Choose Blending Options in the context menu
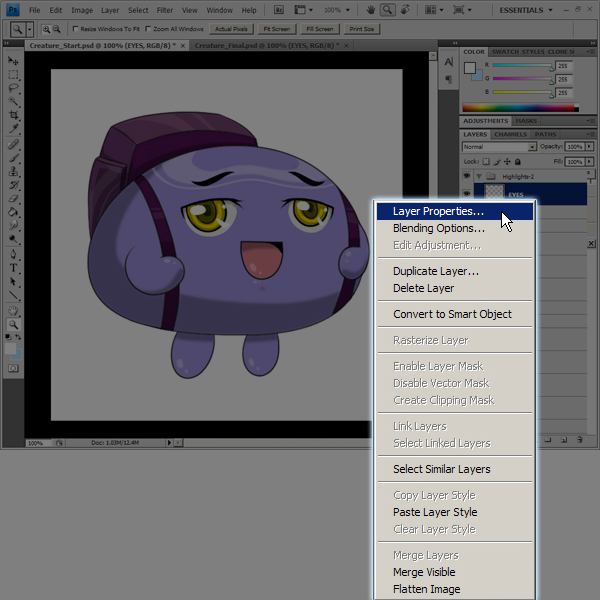 (x=455, y=228)
